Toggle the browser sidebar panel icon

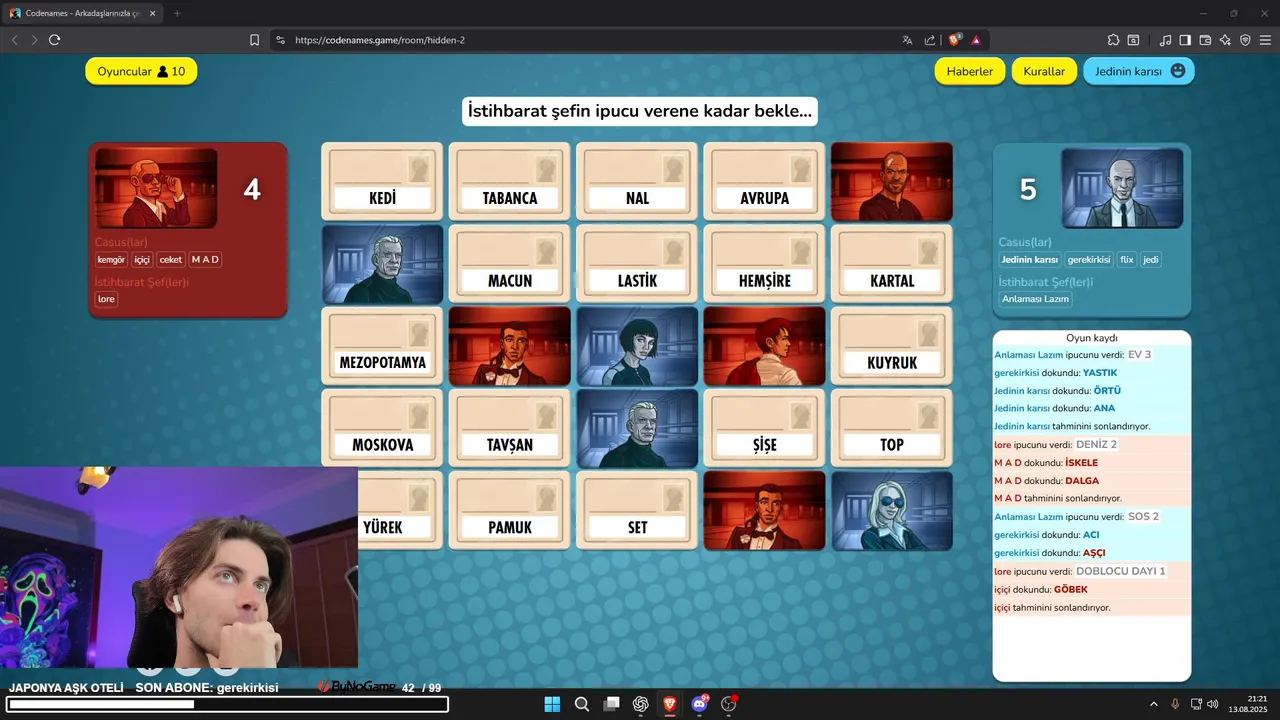(x=1185, y=40)
